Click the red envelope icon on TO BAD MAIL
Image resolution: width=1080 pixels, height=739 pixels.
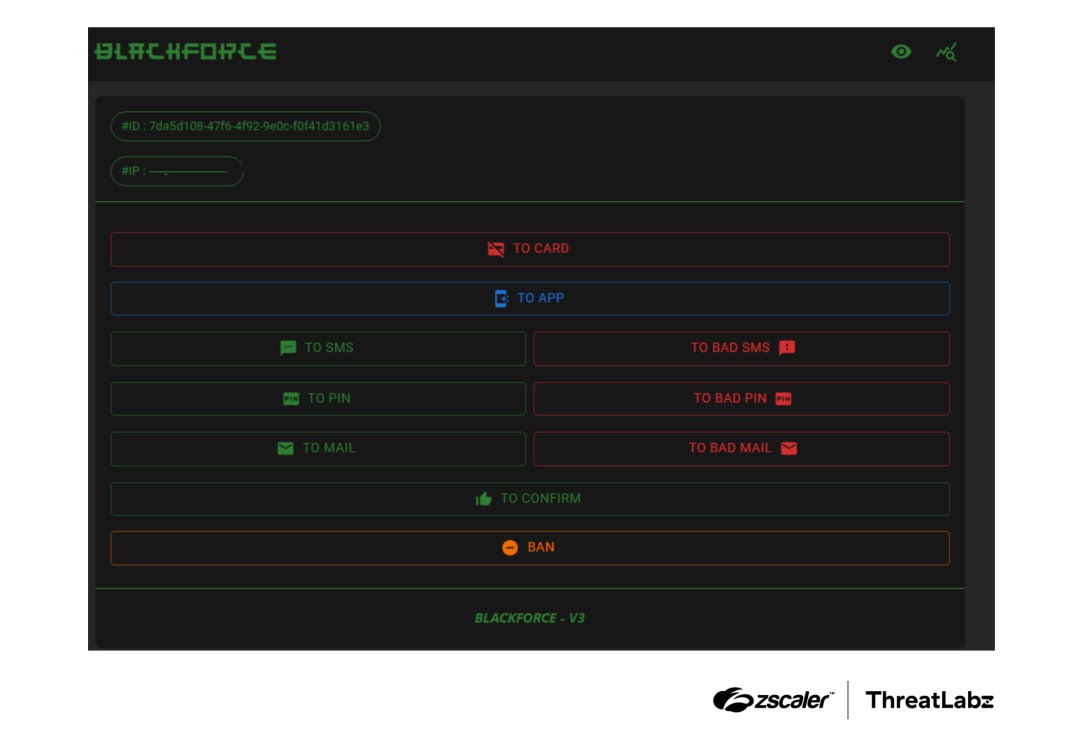[x=789, y=448]
